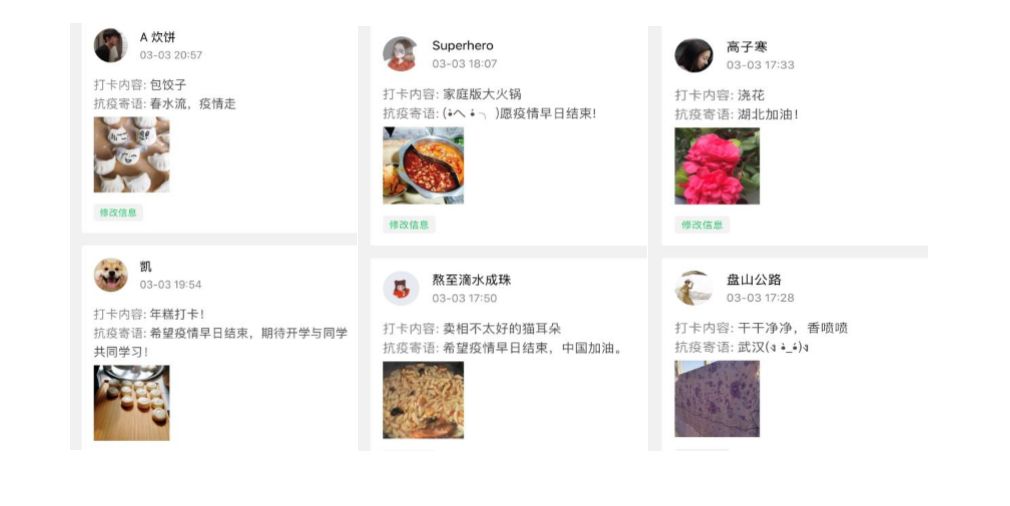Open the rice cake photo thumbnail

[x=131, y=403]
